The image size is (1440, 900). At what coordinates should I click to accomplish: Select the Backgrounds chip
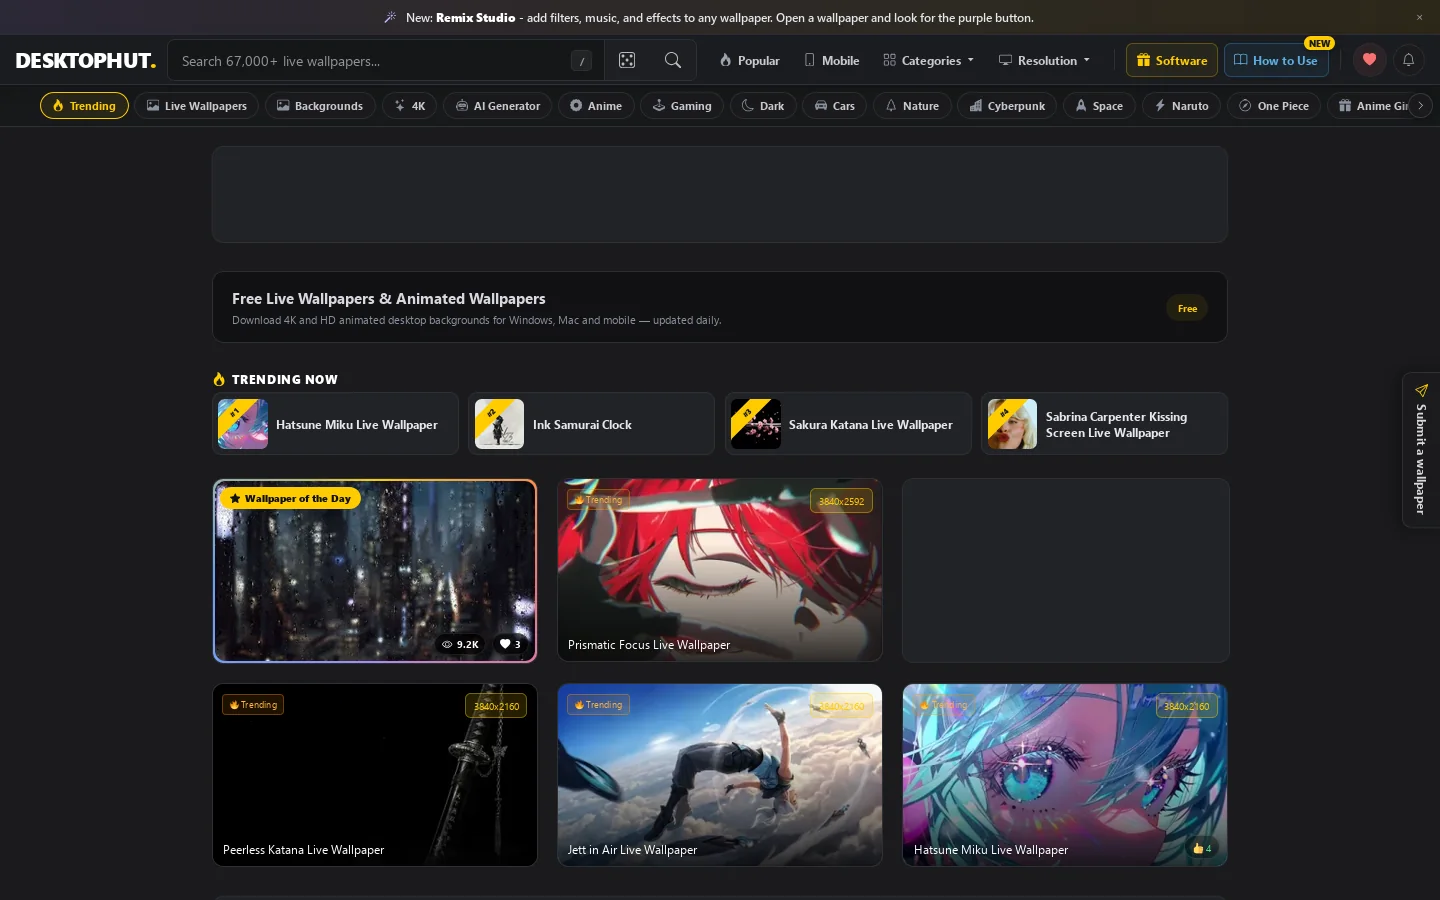tap(320, 106)
